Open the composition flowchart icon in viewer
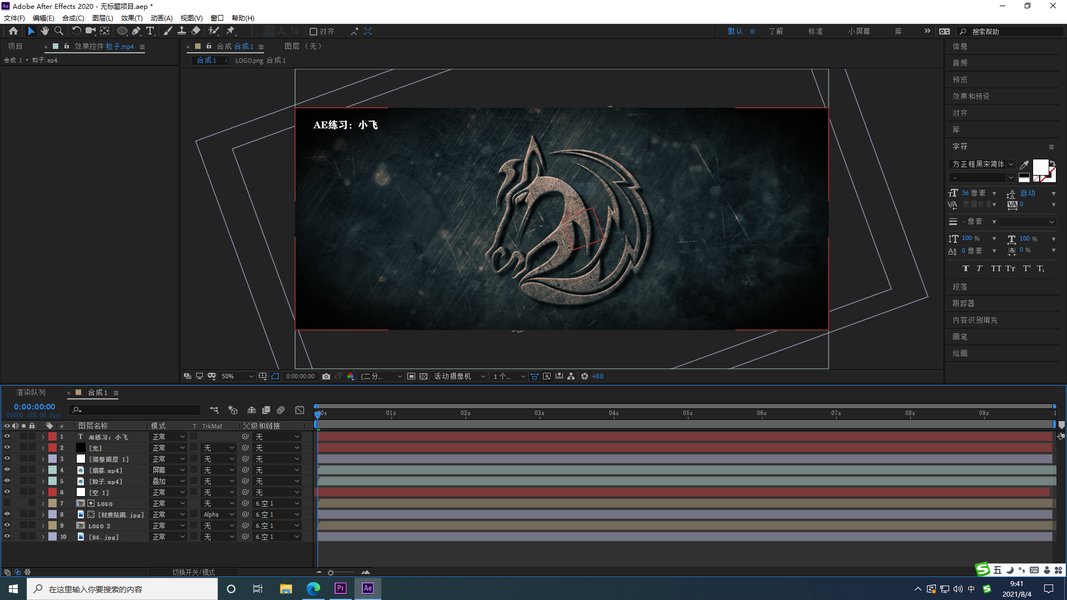 click(571, 376)
